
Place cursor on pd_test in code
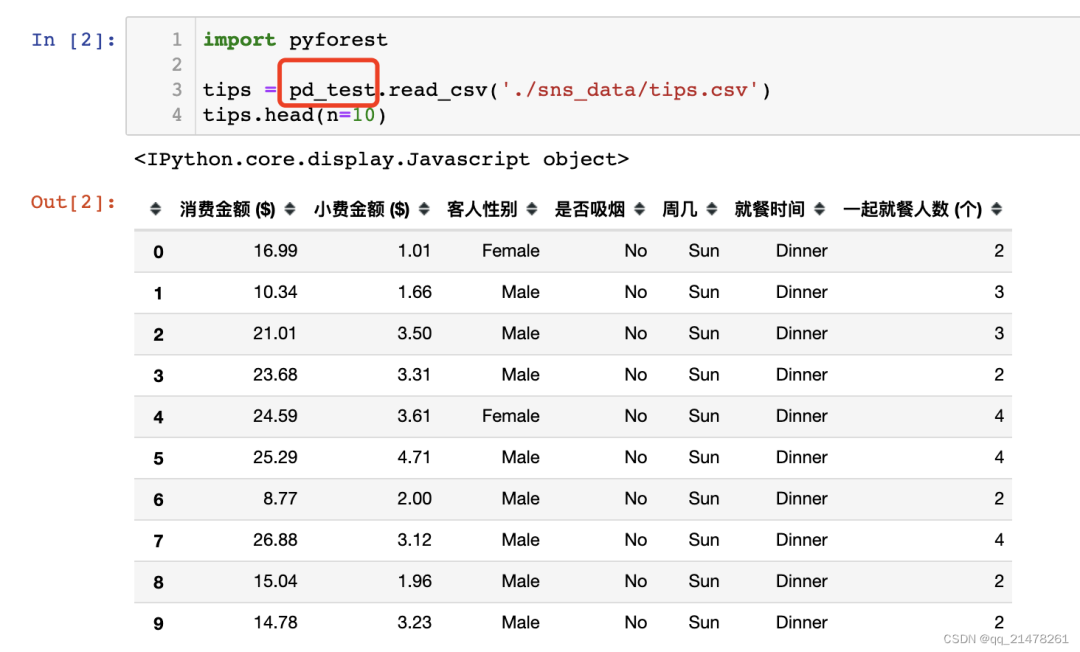tap(331, 90)
